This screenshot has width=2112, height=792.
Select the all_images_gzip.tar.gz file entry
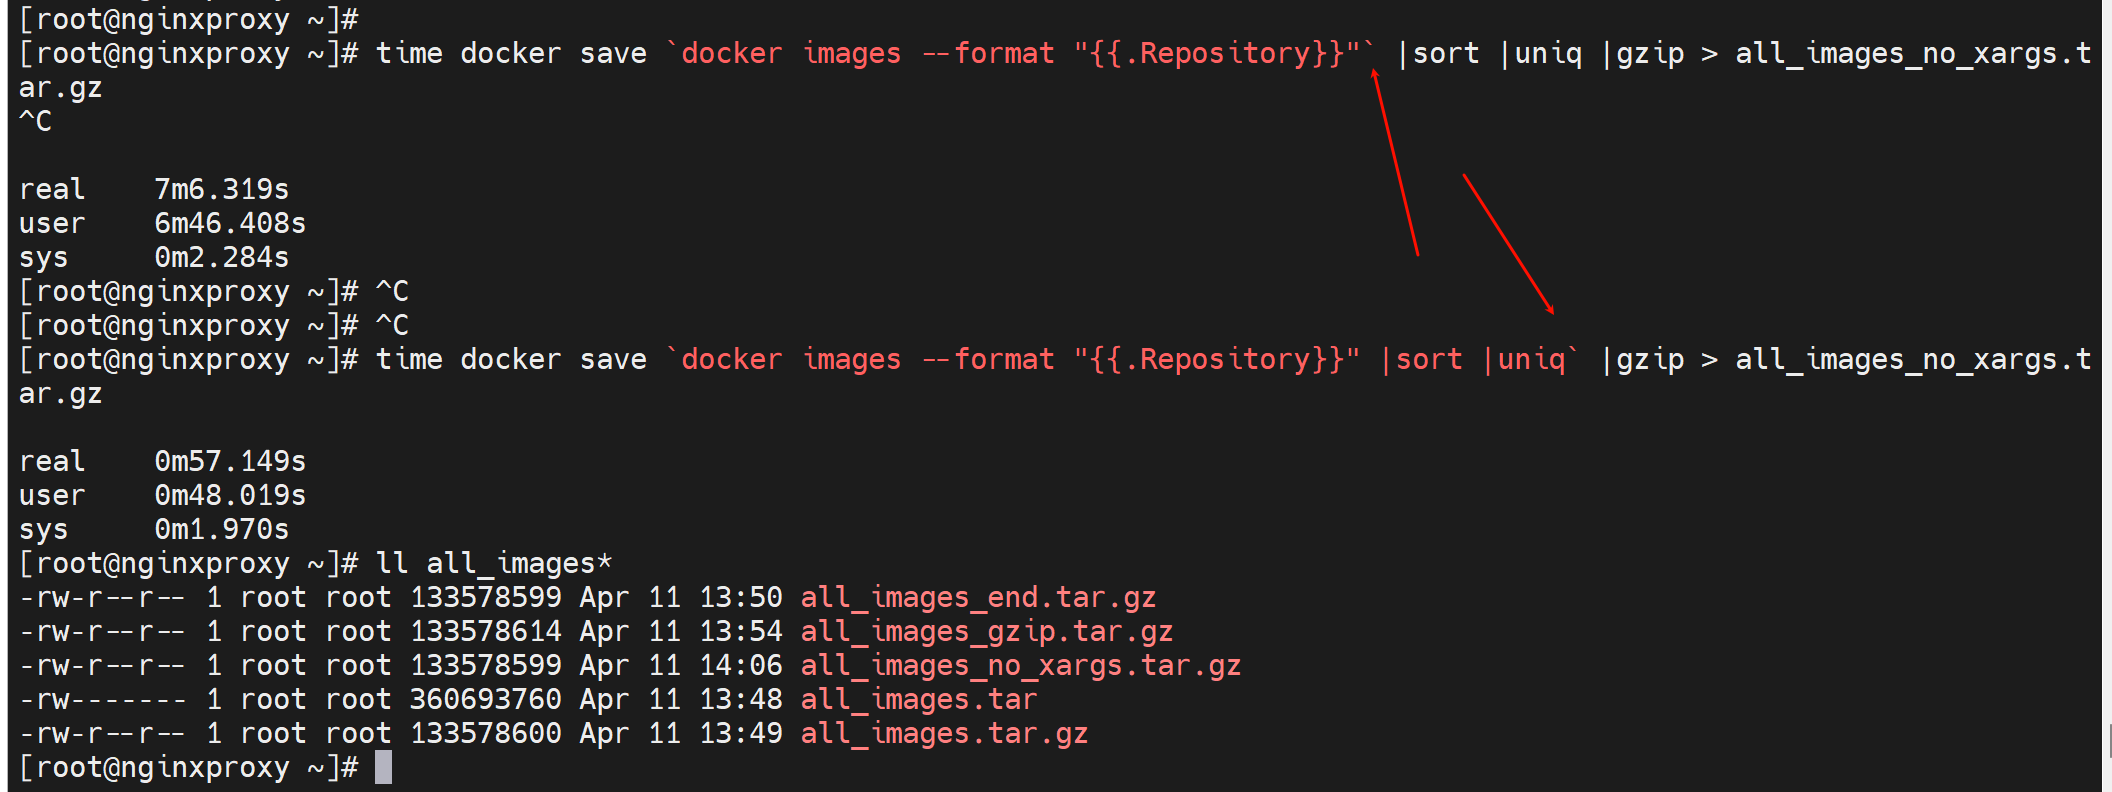(986, 632)
